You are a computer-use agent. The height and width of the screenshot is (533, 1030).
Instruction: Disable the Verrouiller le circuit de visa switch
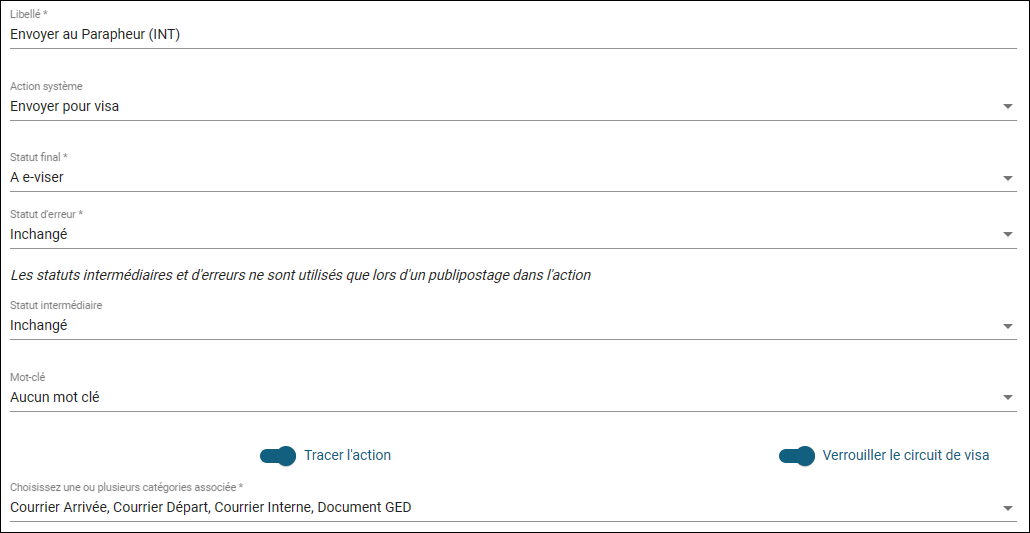click(x=797, y=456)
